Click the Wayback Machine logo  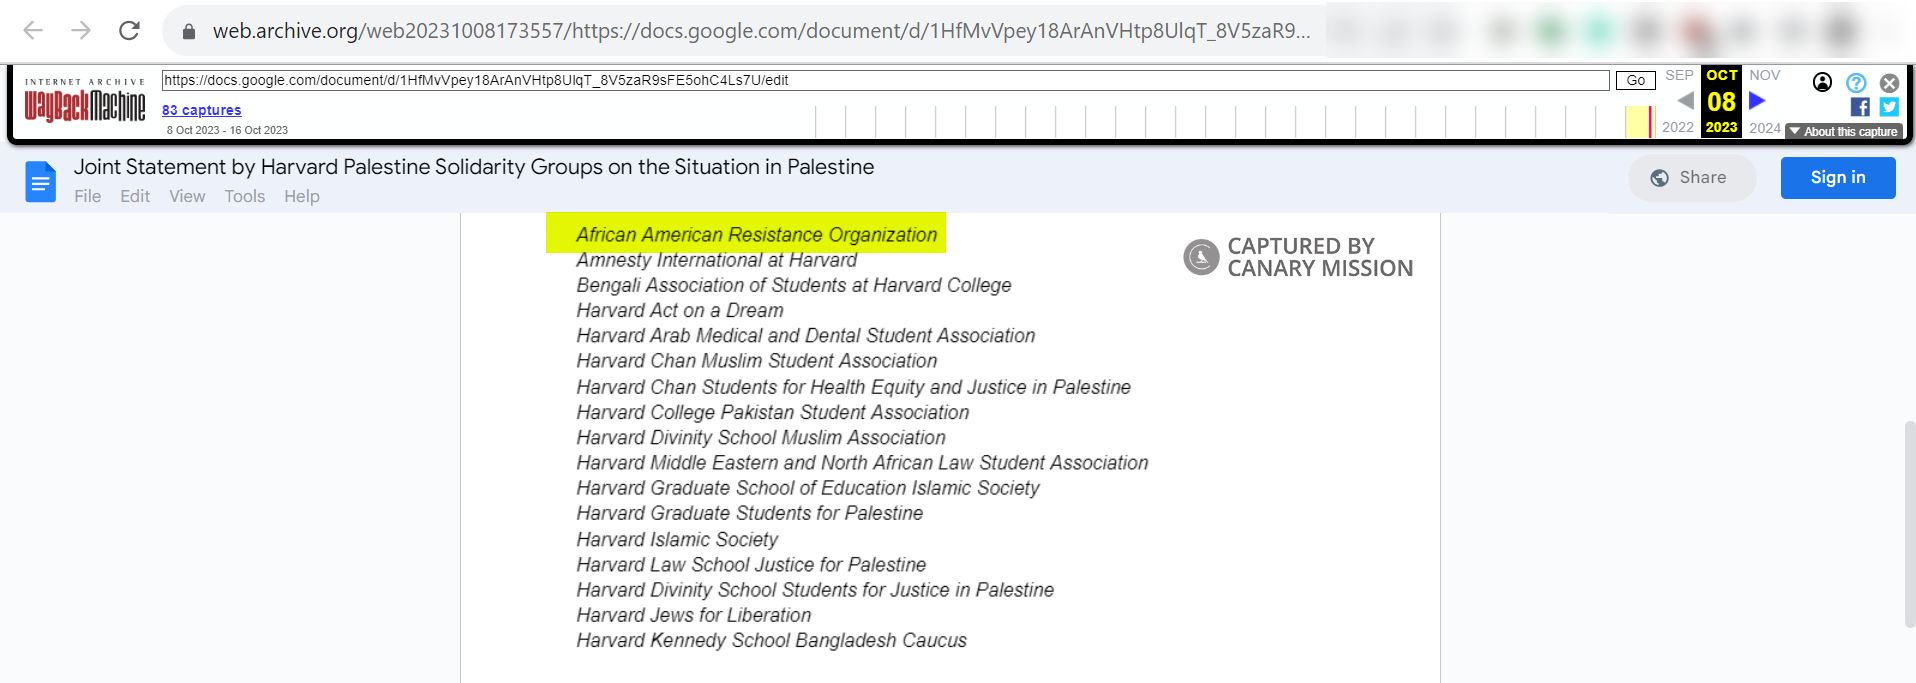[x=85, y=102]
